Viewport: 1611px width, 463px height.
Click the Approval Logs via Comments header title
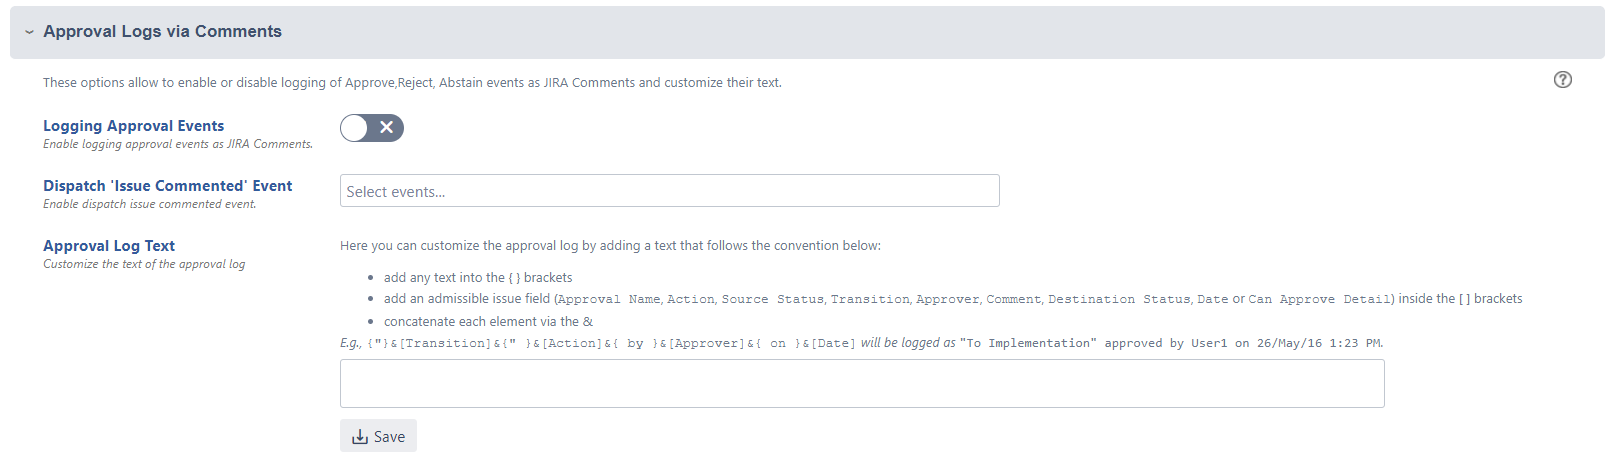[162, 32]
